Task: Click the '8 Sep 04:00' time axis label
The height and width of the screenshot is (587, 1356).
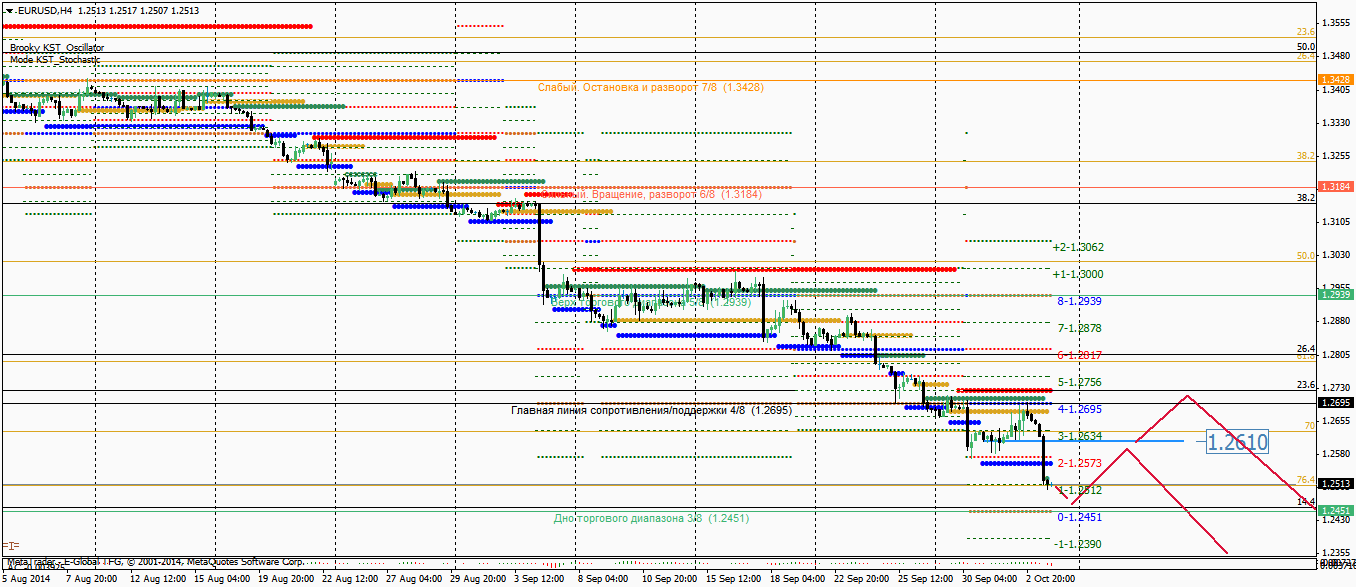Action: click(x=603, y=579)
